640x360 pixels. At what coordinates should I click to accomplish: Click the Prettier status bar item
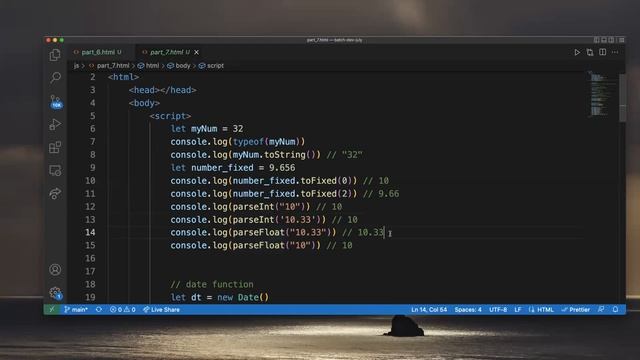pyautogui.click(x=576, y=309)
